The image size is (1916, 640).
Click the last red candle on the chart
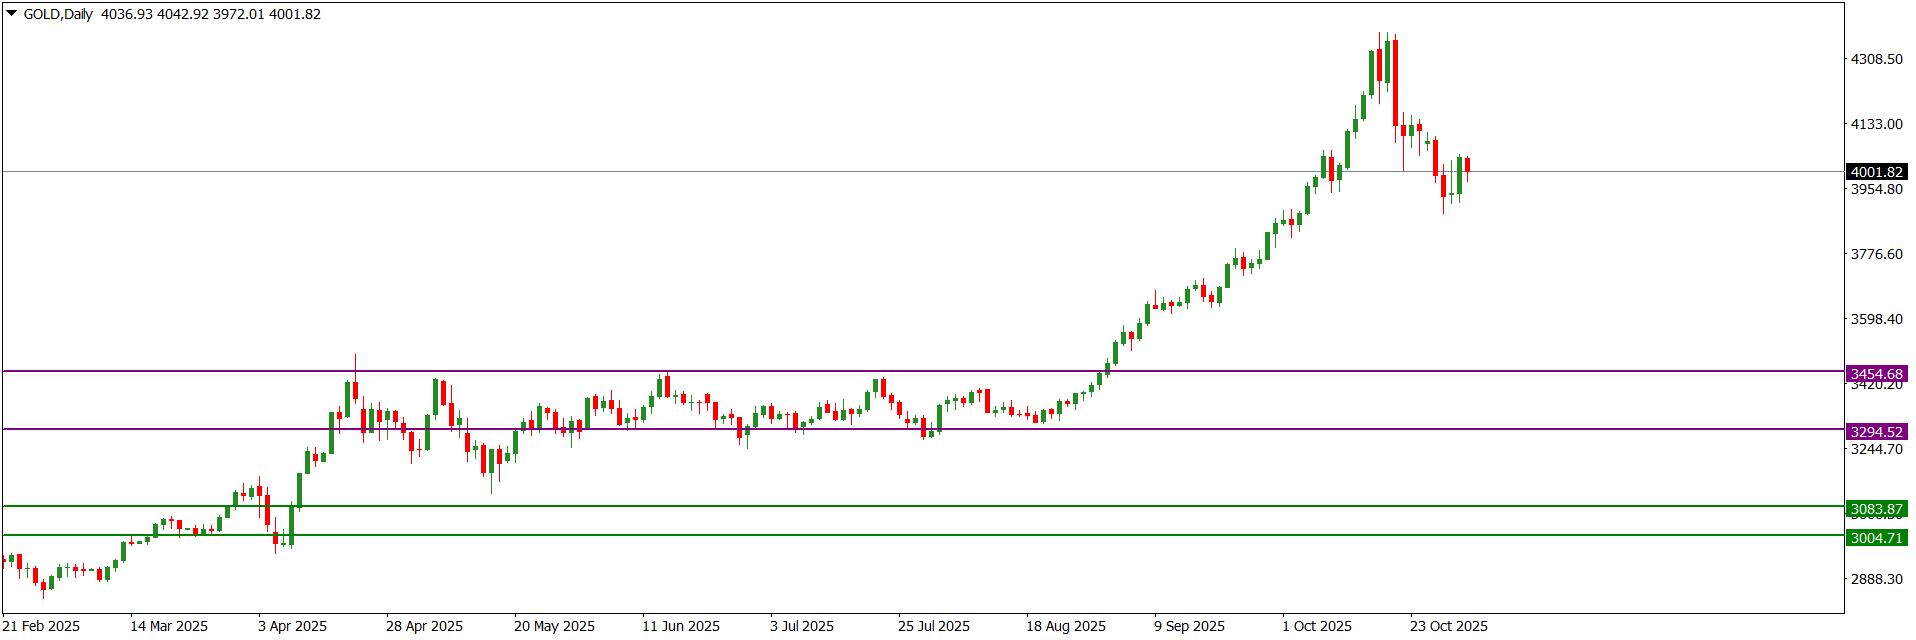click(x=1467, y=165)
